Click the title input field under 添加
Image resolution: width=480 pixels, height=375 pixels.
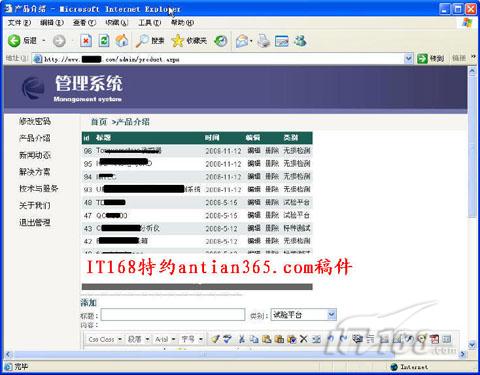(x=173, y=315)
